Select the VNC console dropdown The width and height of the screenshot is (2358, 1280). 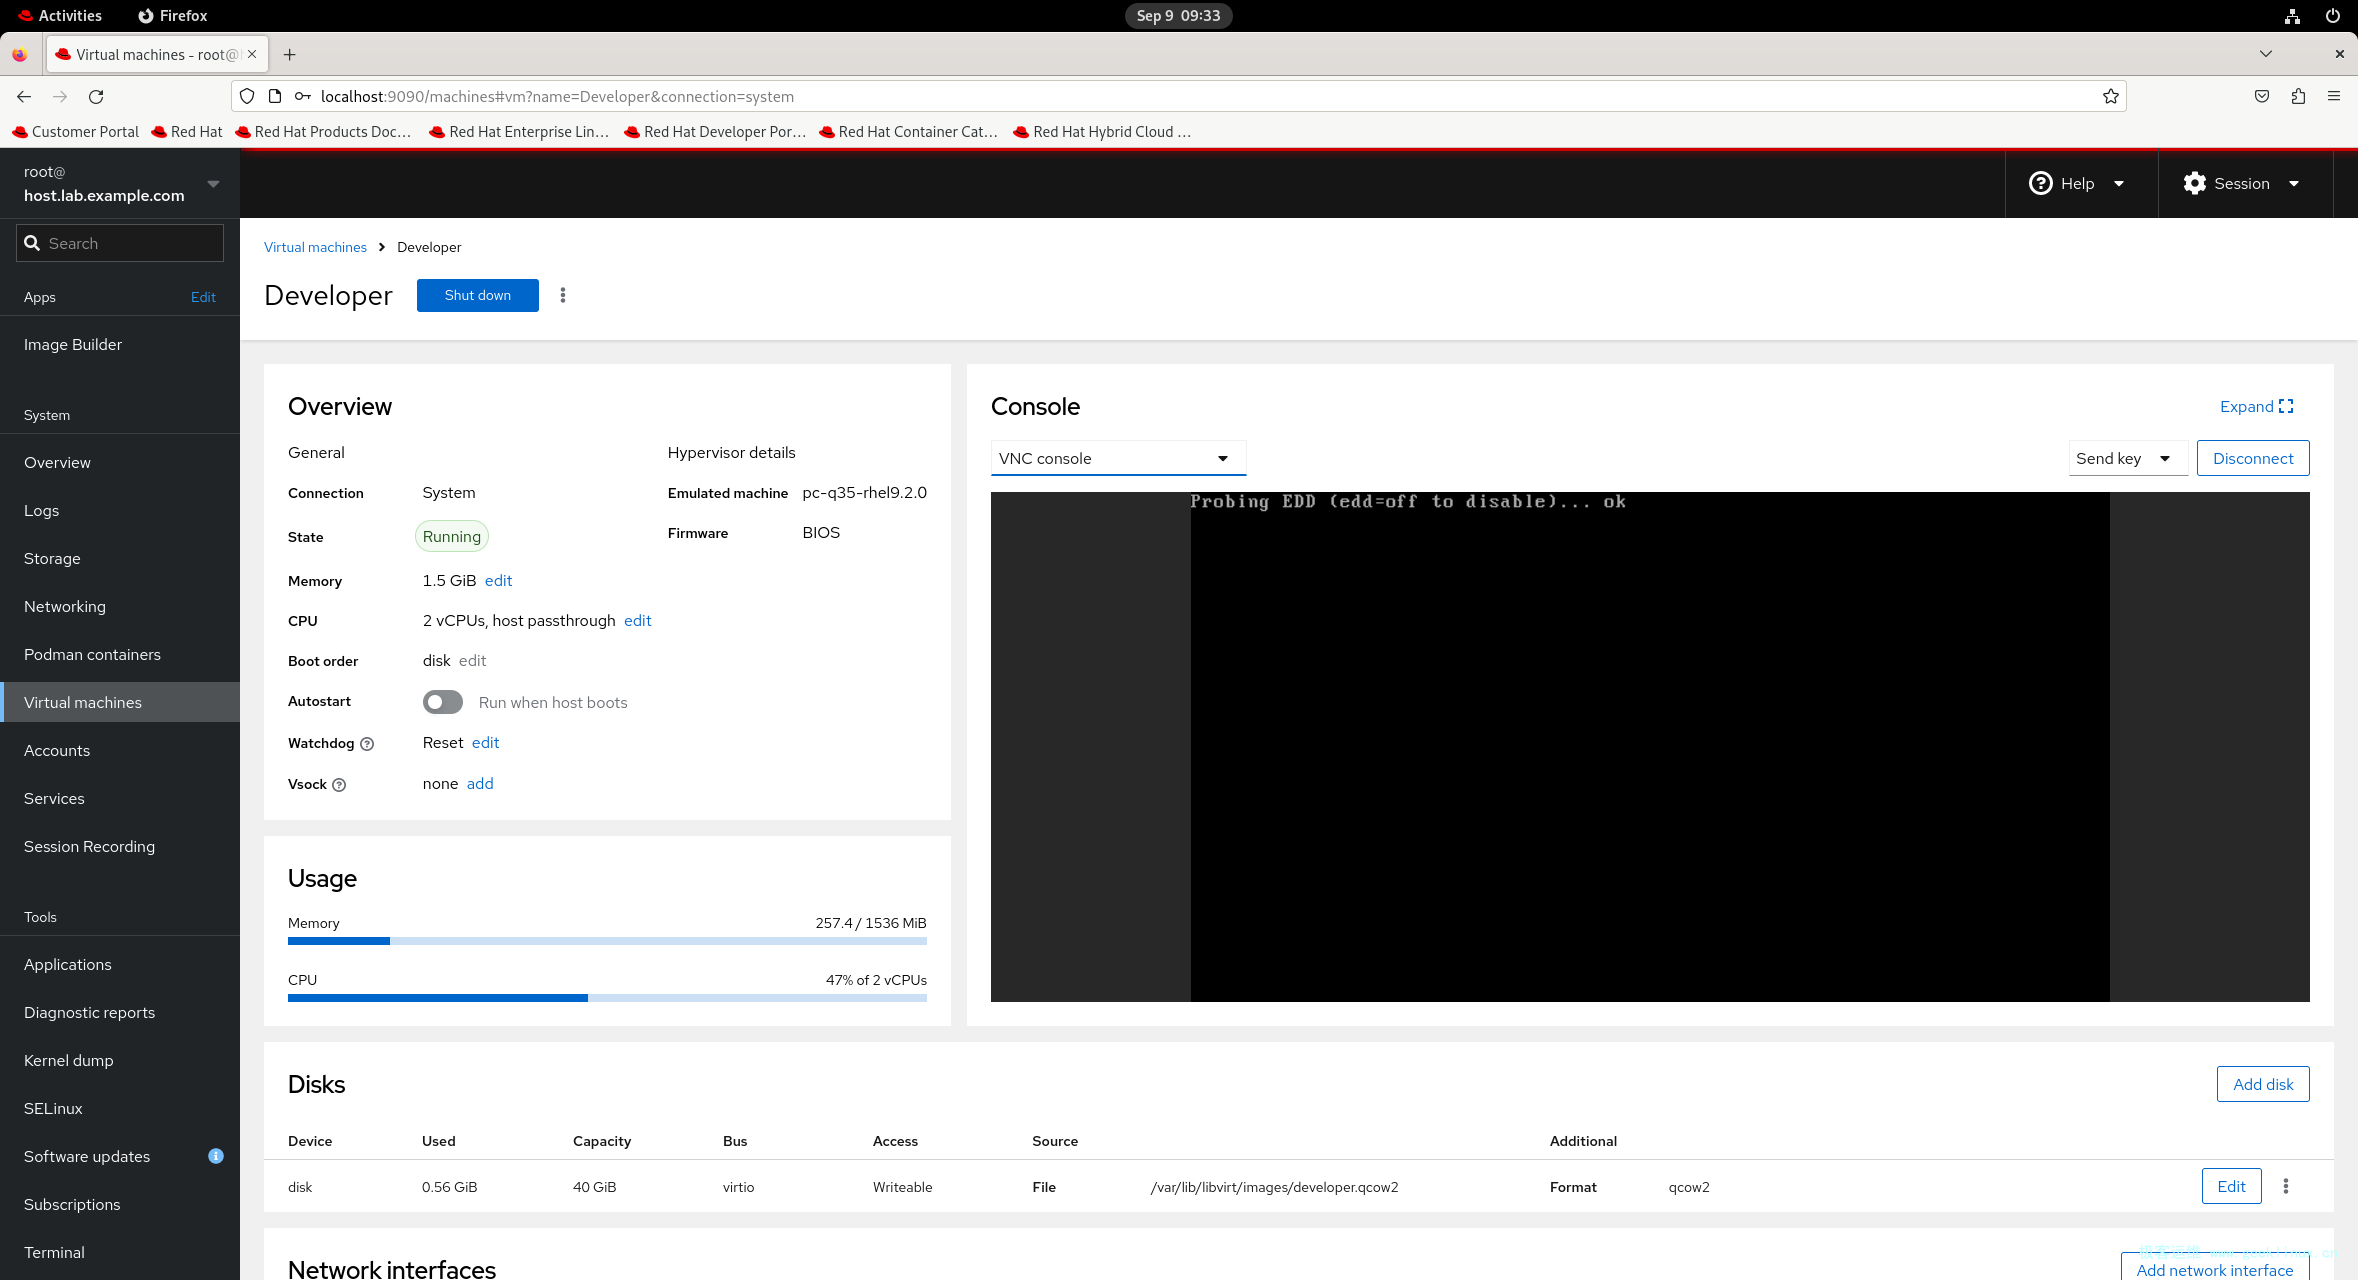[x=1111, y=457]
